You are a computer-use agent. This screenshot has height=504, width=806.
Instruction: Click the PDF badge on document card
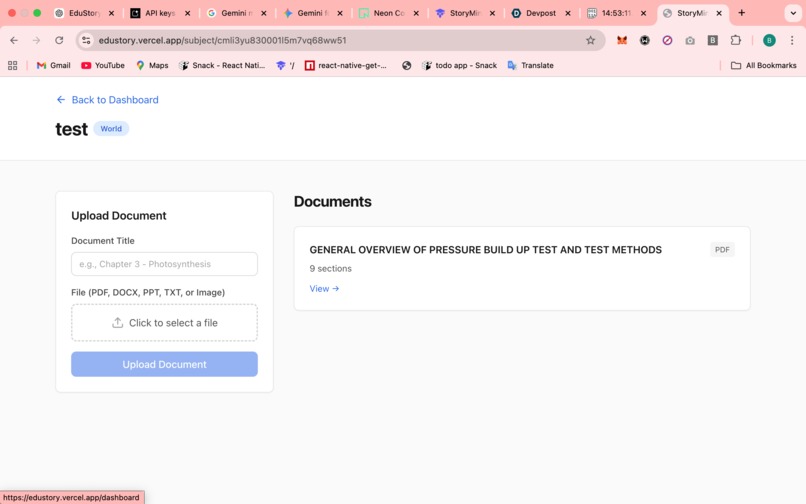click(722, 249)
